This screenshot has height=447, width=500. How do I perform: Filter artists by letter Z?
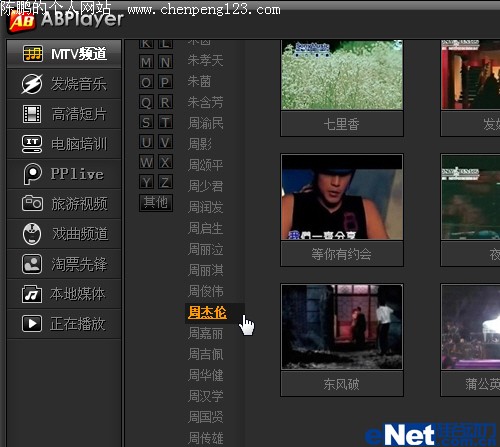[165, 182]
